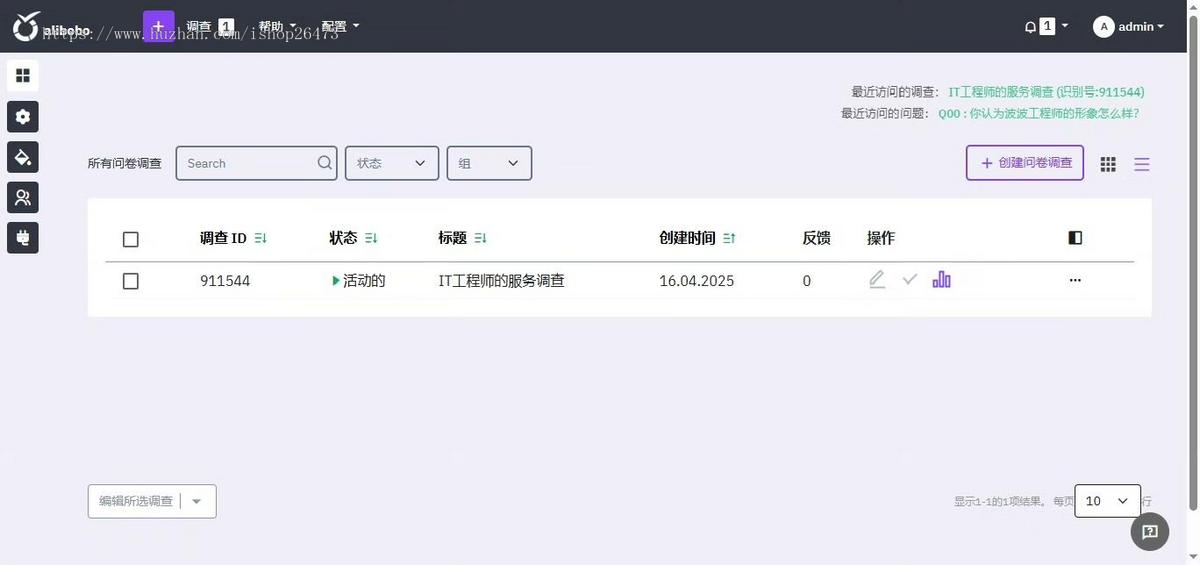The height and width of the screenshot is (565, 1200).
Task: Sort by 状态 column header
Action: coord(353,238)
